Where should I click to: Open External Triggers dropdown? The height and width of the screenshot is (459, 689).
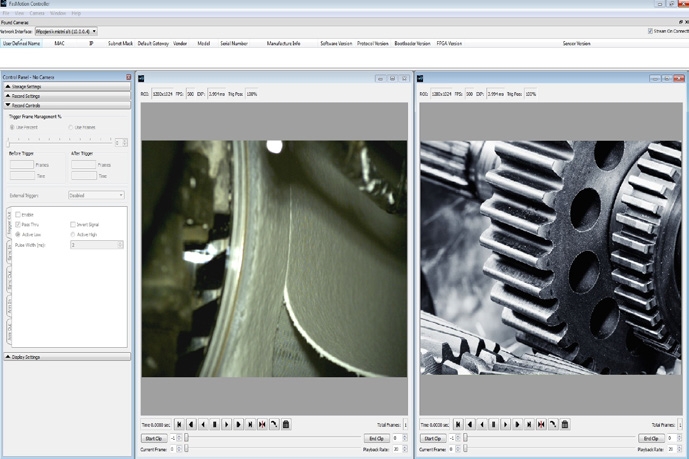pos(96,195)
